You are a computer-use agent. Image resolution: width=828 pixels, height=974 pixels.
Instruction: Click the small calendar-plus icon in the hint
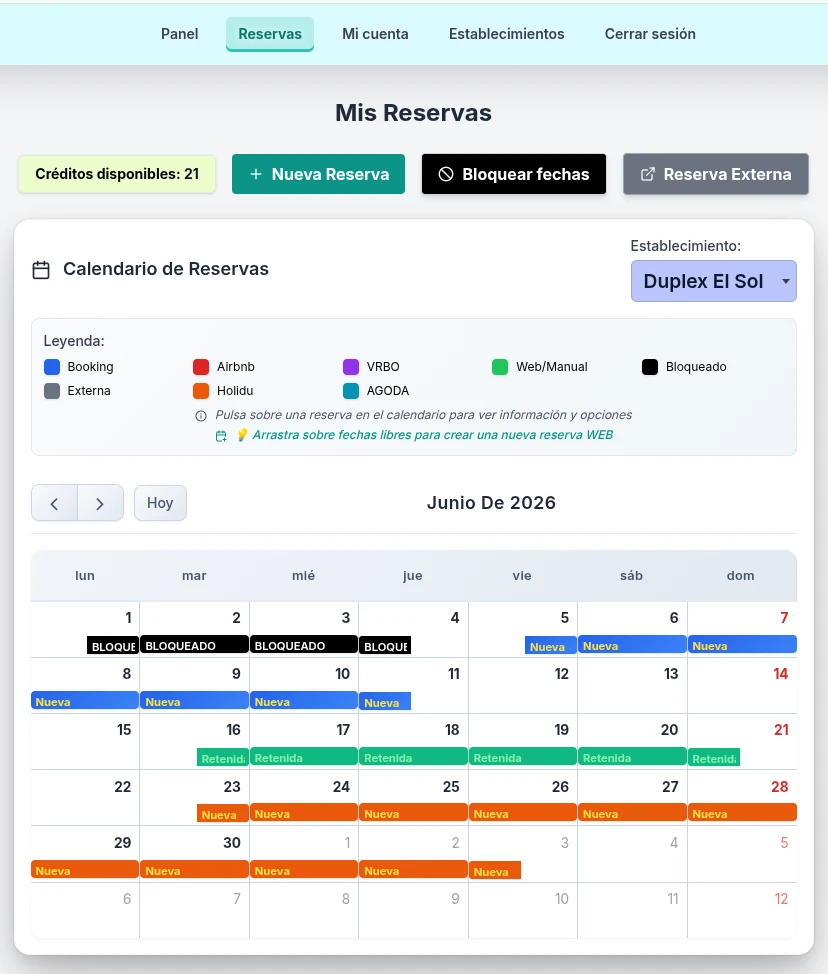[x=221, y=436]
